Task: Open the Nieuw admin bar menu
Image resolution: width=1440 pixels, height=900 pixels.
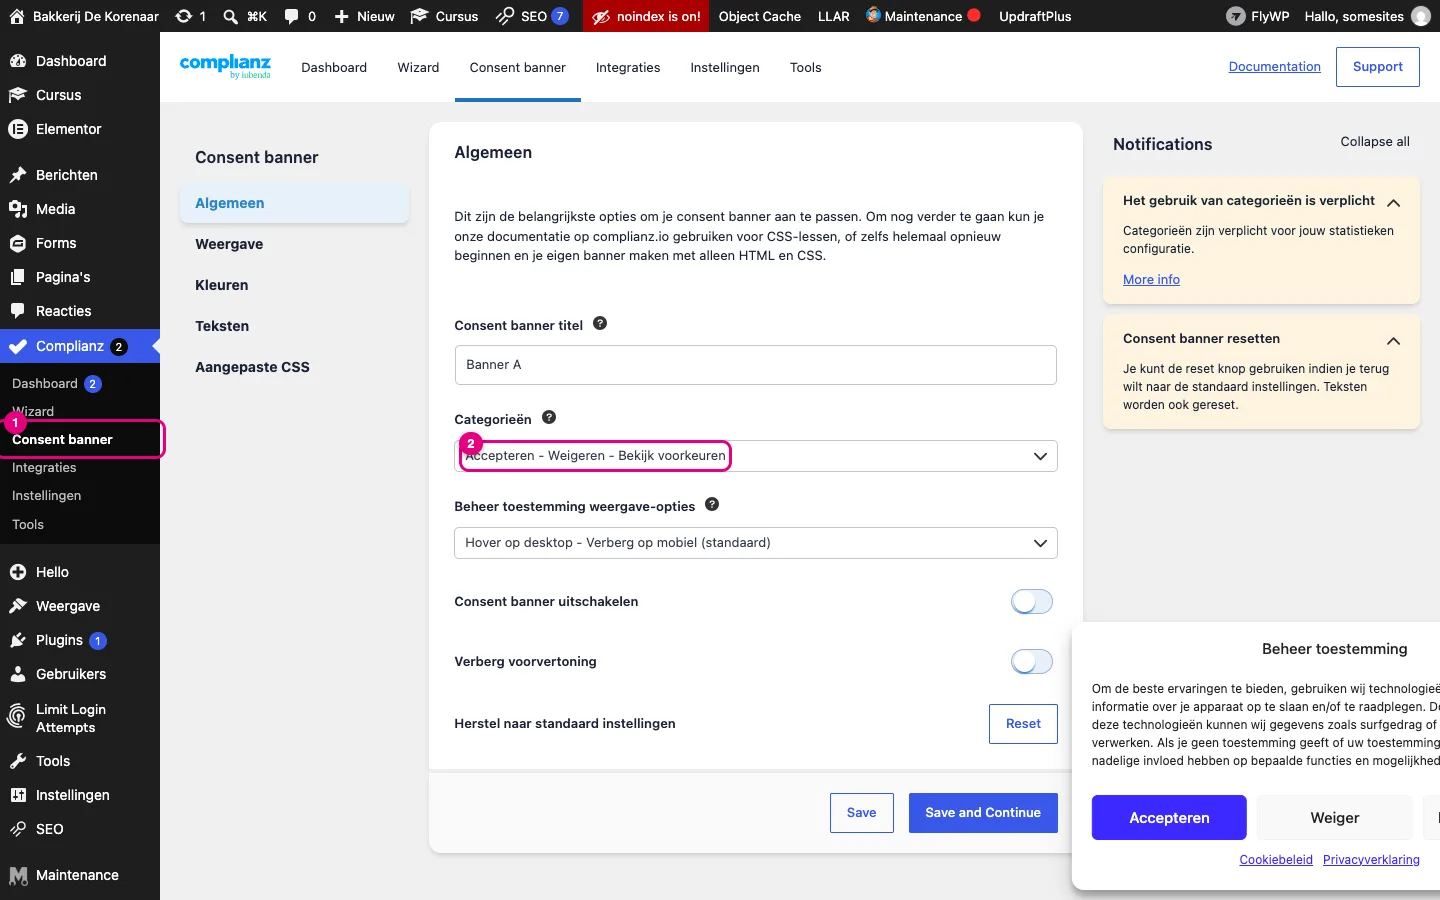Action: point(364,16)
